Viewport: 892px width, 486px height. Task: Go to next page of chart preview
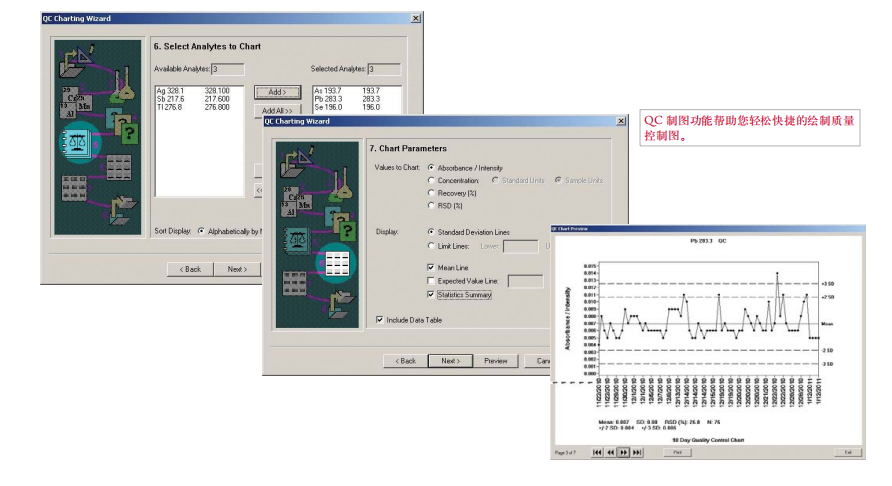click(624, 452)
